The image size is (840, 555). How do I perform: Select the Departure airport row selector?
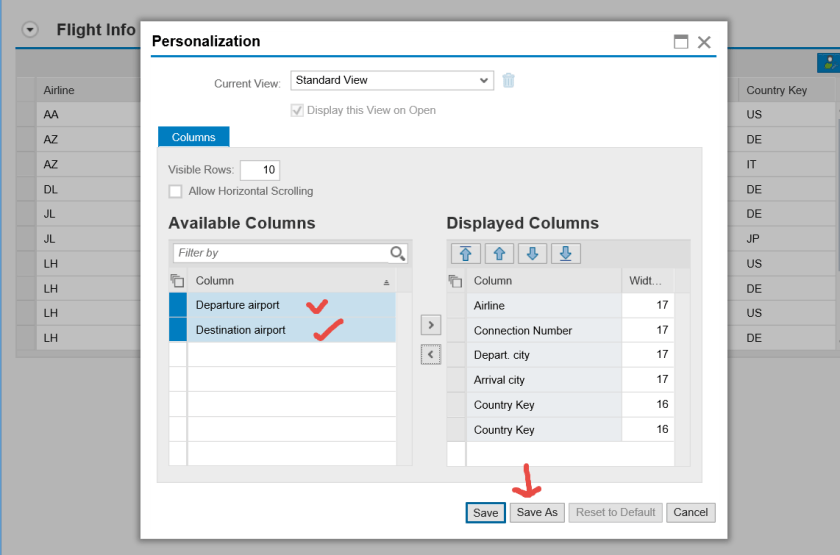[x=177, y=305]
